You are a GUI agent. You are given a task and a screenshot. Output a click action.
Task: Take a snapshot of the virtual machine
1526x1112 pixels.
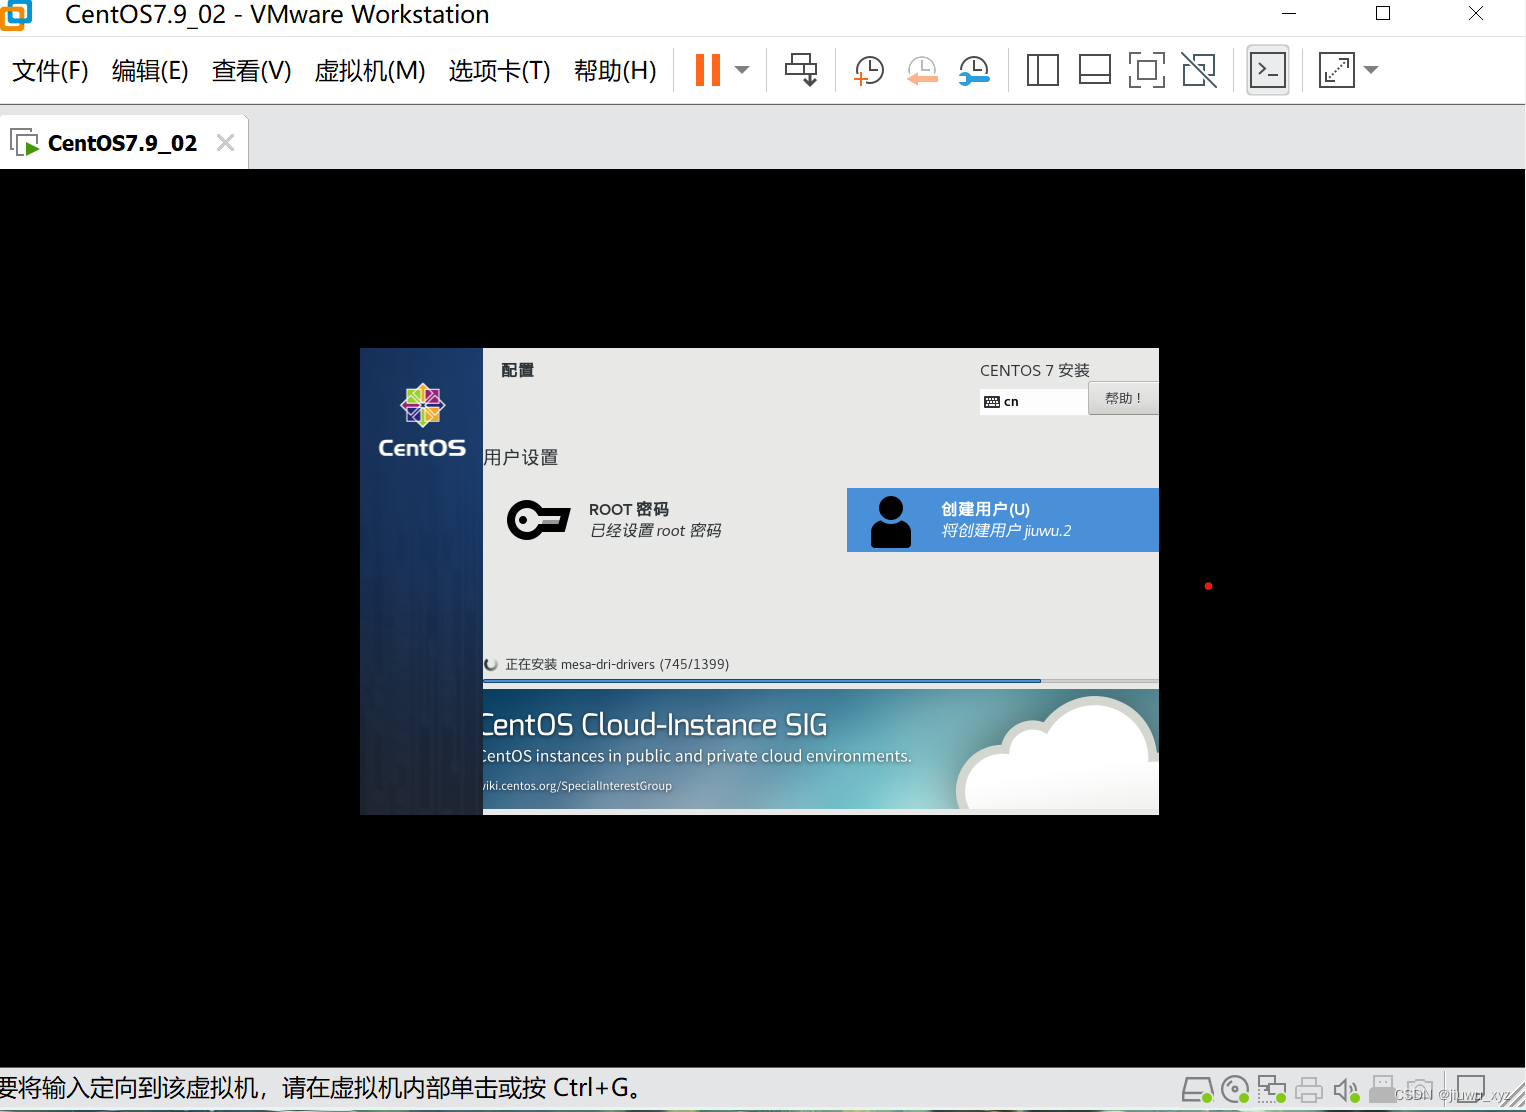tap(869, 70)
